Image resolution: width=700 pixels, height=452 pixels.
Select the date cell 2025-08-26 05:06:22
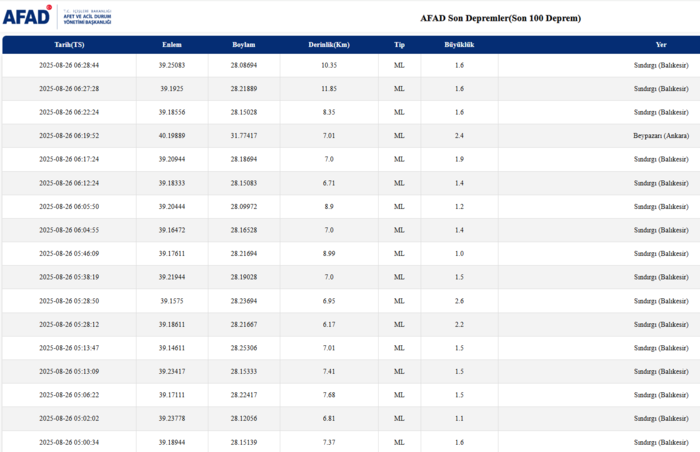tap(69, 395)
